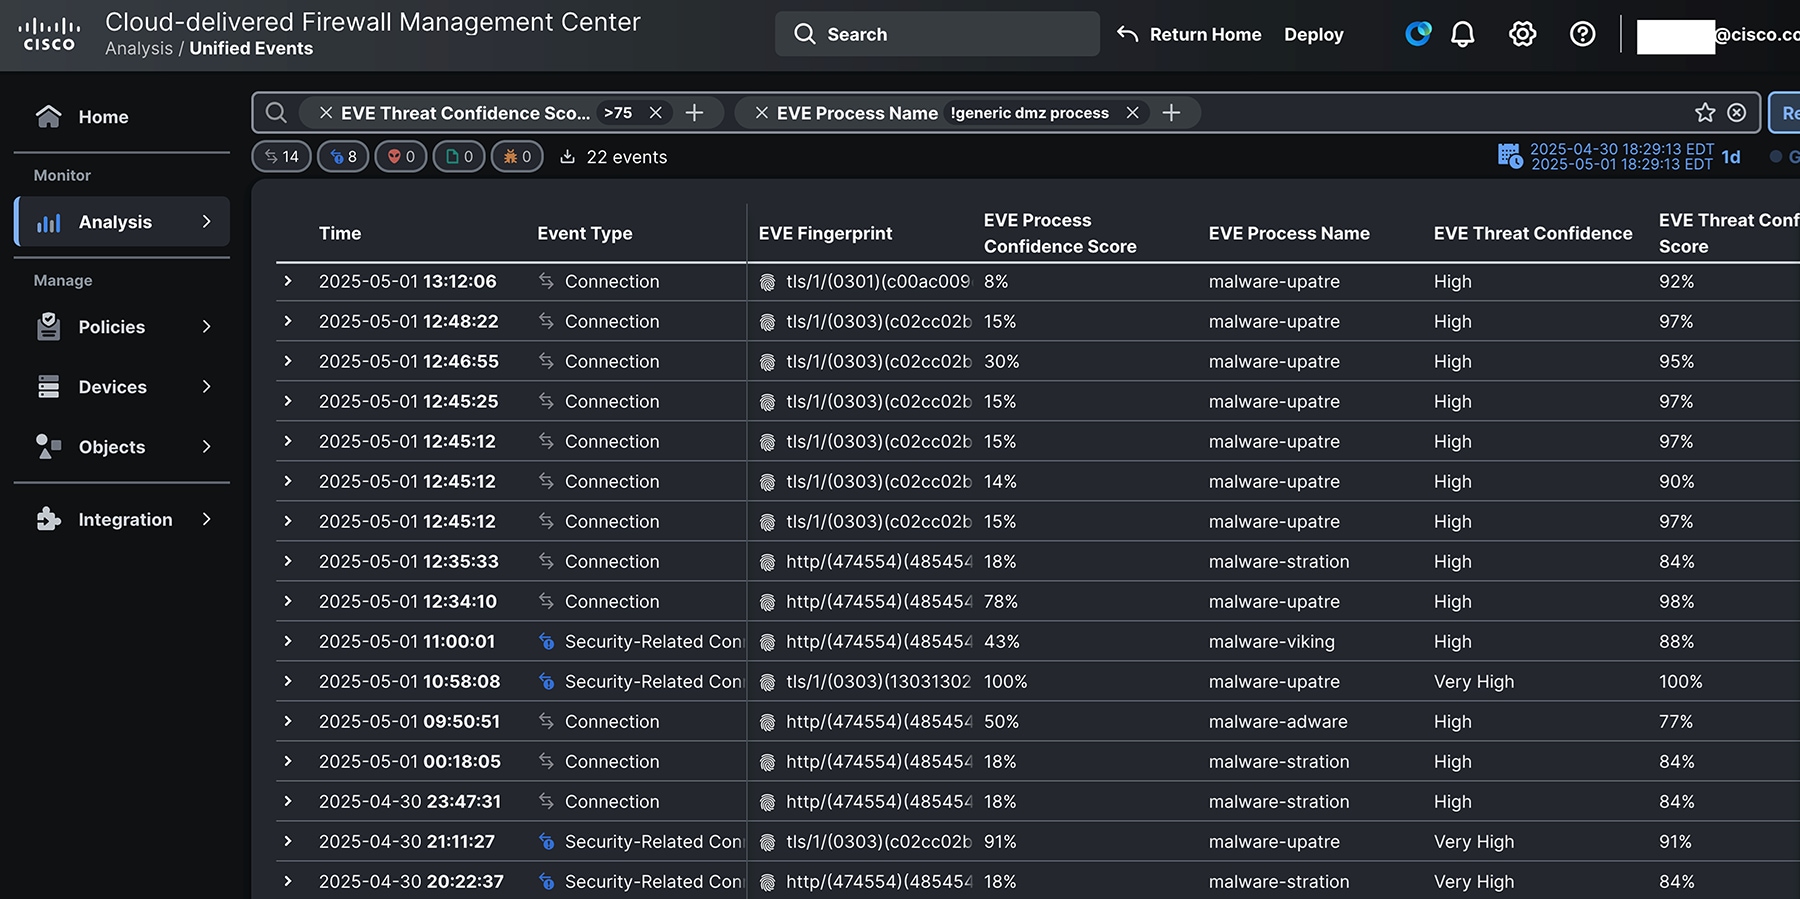Expand the 2025-05-01 12:35:33 event row
This screenshot has width=1800, height=899.
pos(288,561)
